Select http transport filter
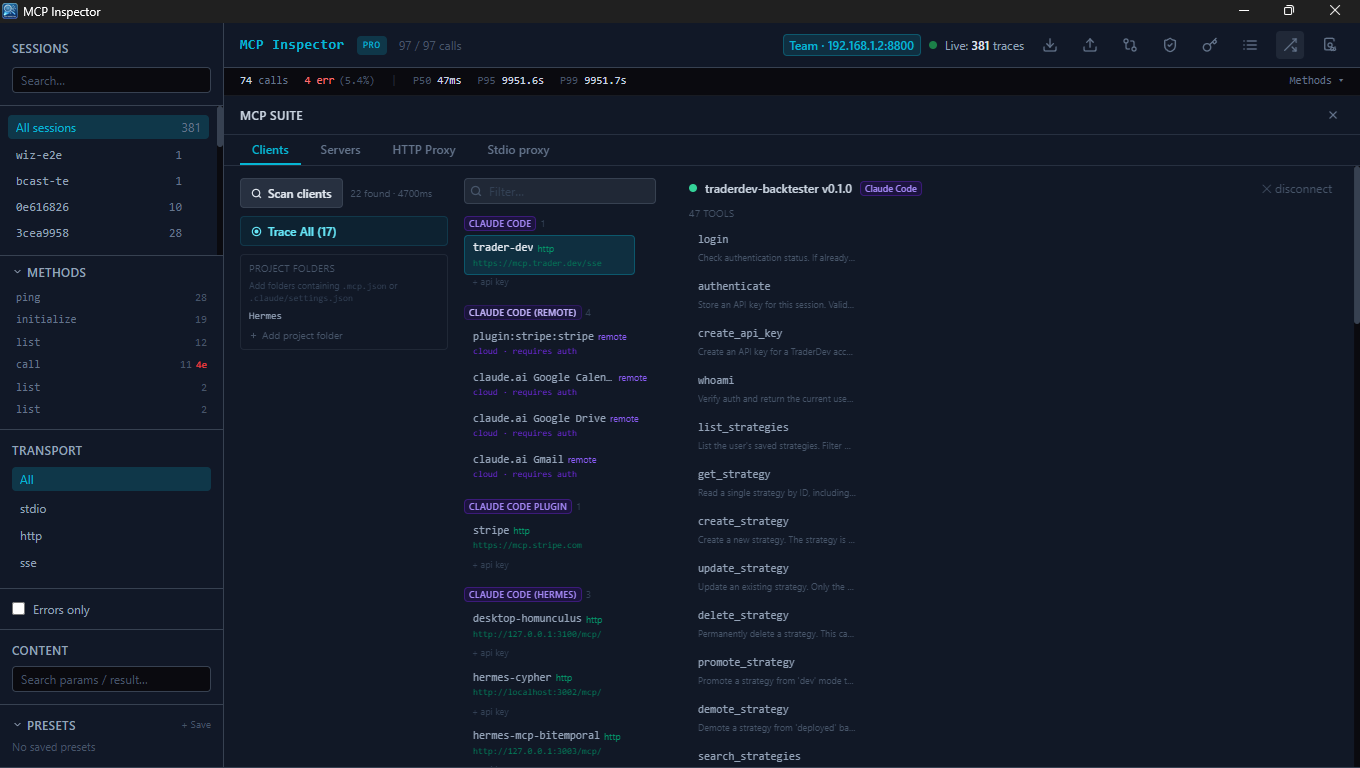 point(111,536)
